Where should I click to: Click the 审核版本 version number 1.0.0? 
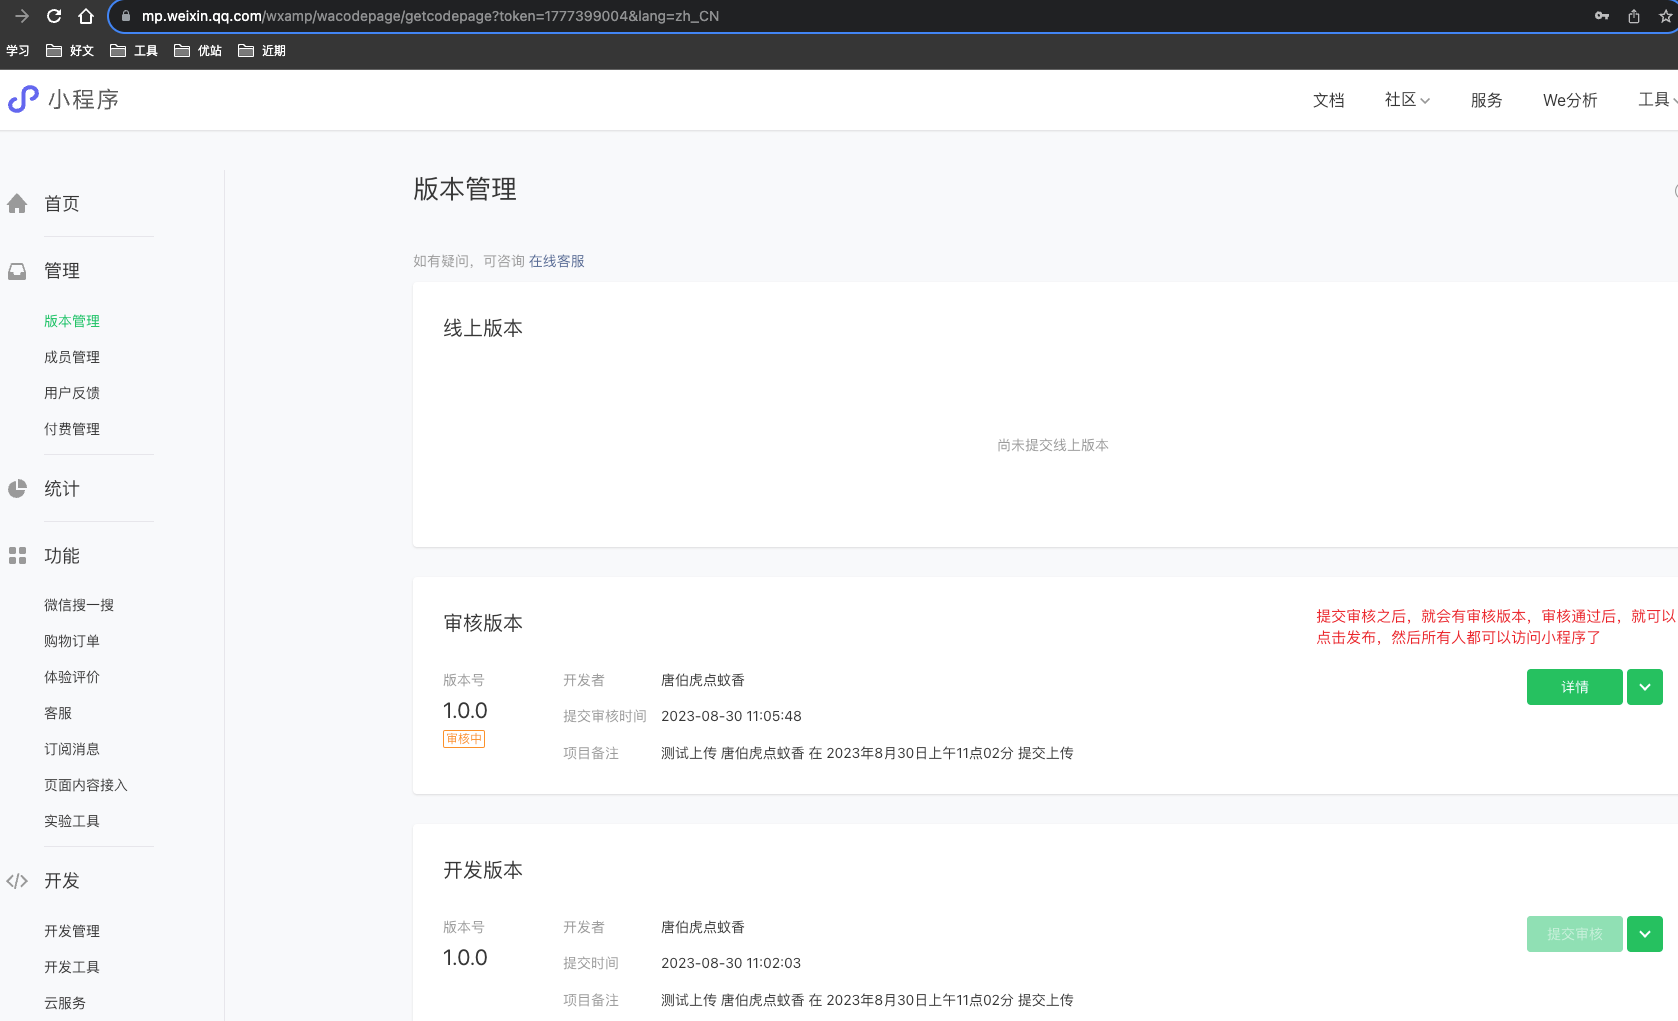point(465,711)
